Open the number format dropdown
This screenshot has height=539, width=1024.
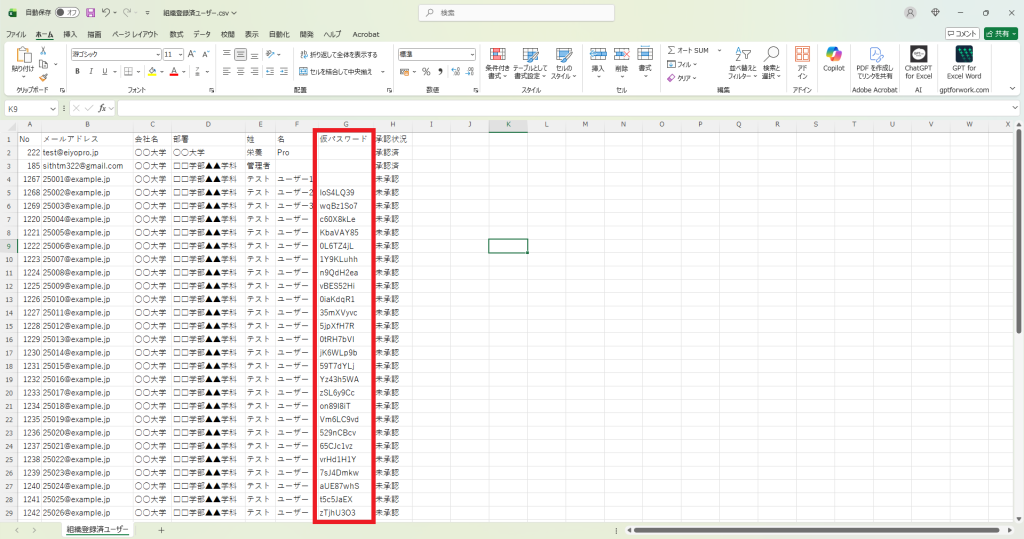pyautogui.click(x=472, y=54)
